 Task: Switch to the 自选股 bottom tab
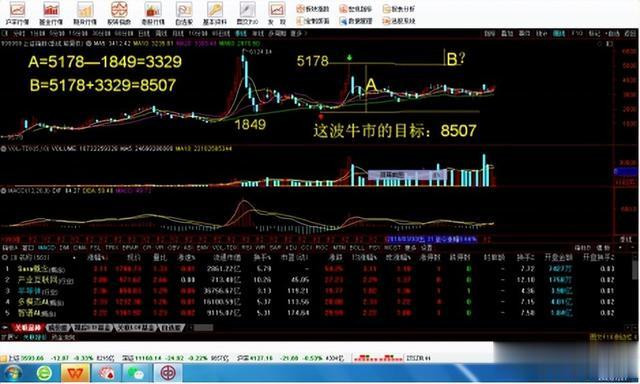(x=171, y=328)
